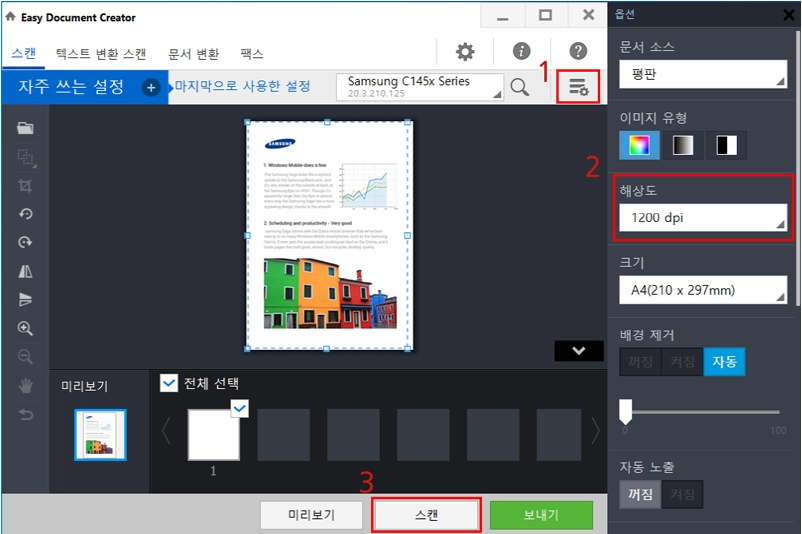Close the 옵션 panel
Image resolution: width=802 pixels, height=534 pixels.
coord(789,15)
